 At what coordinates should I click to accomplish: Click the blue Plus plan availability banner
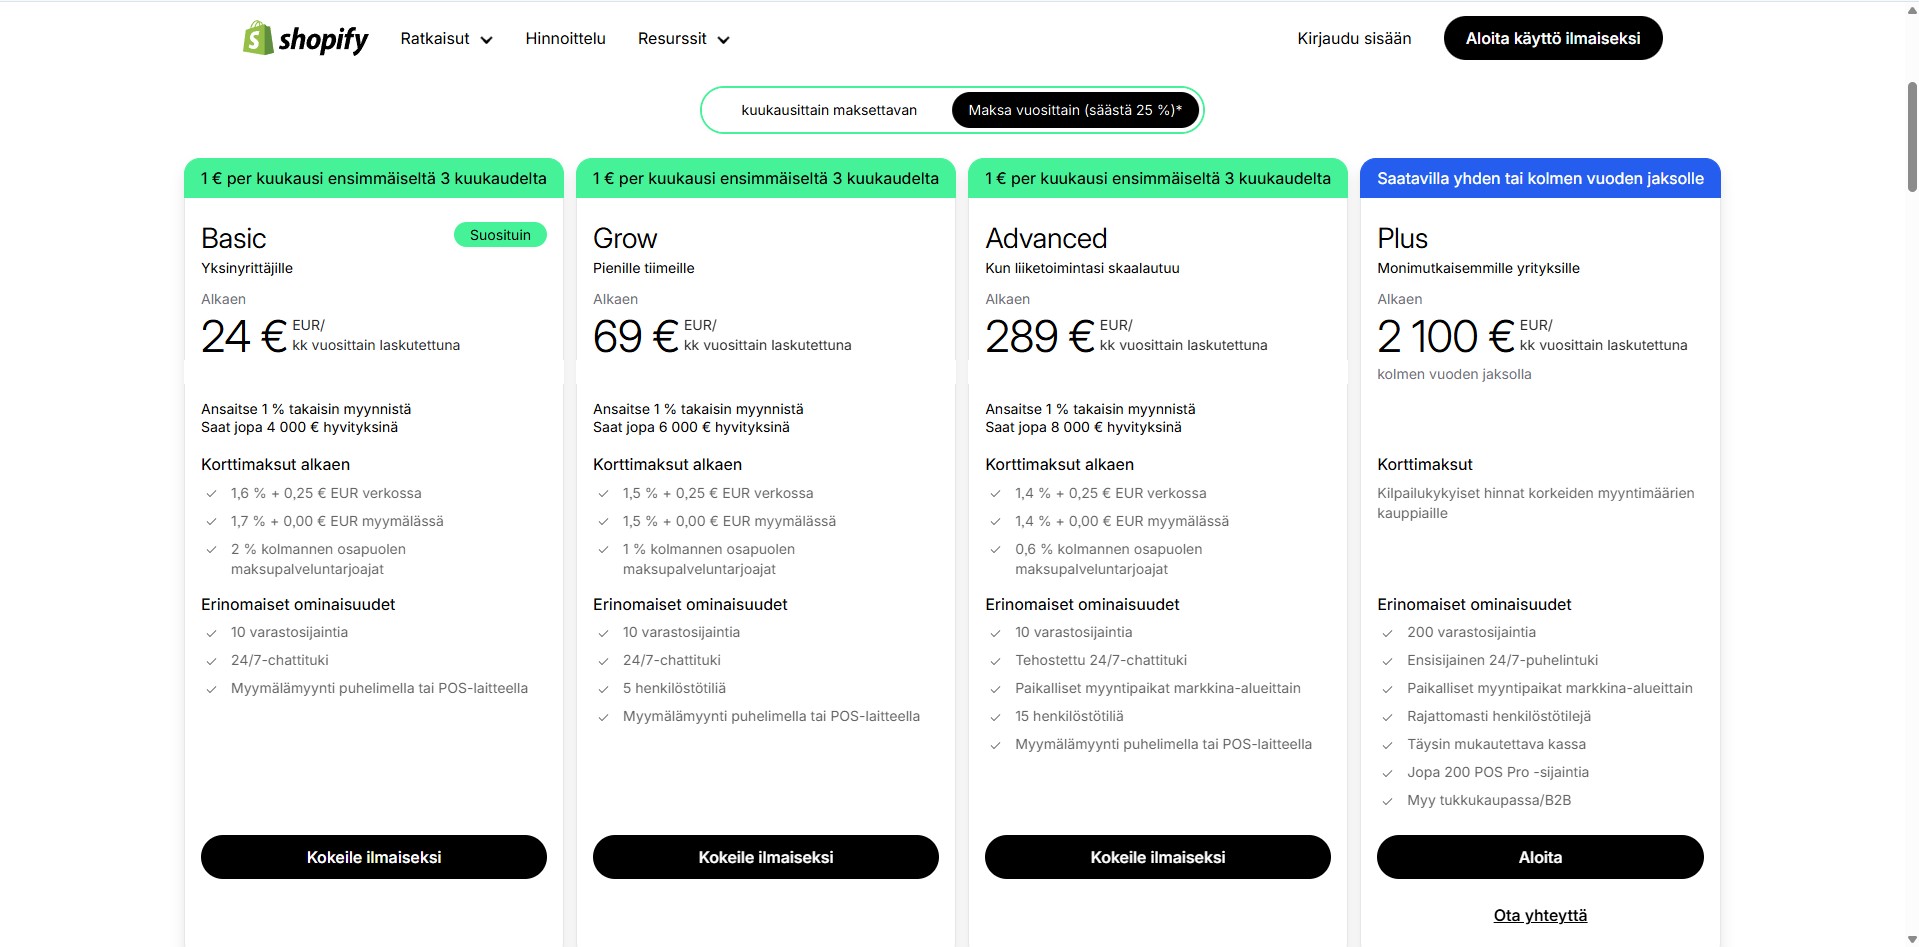[1540, 178]
